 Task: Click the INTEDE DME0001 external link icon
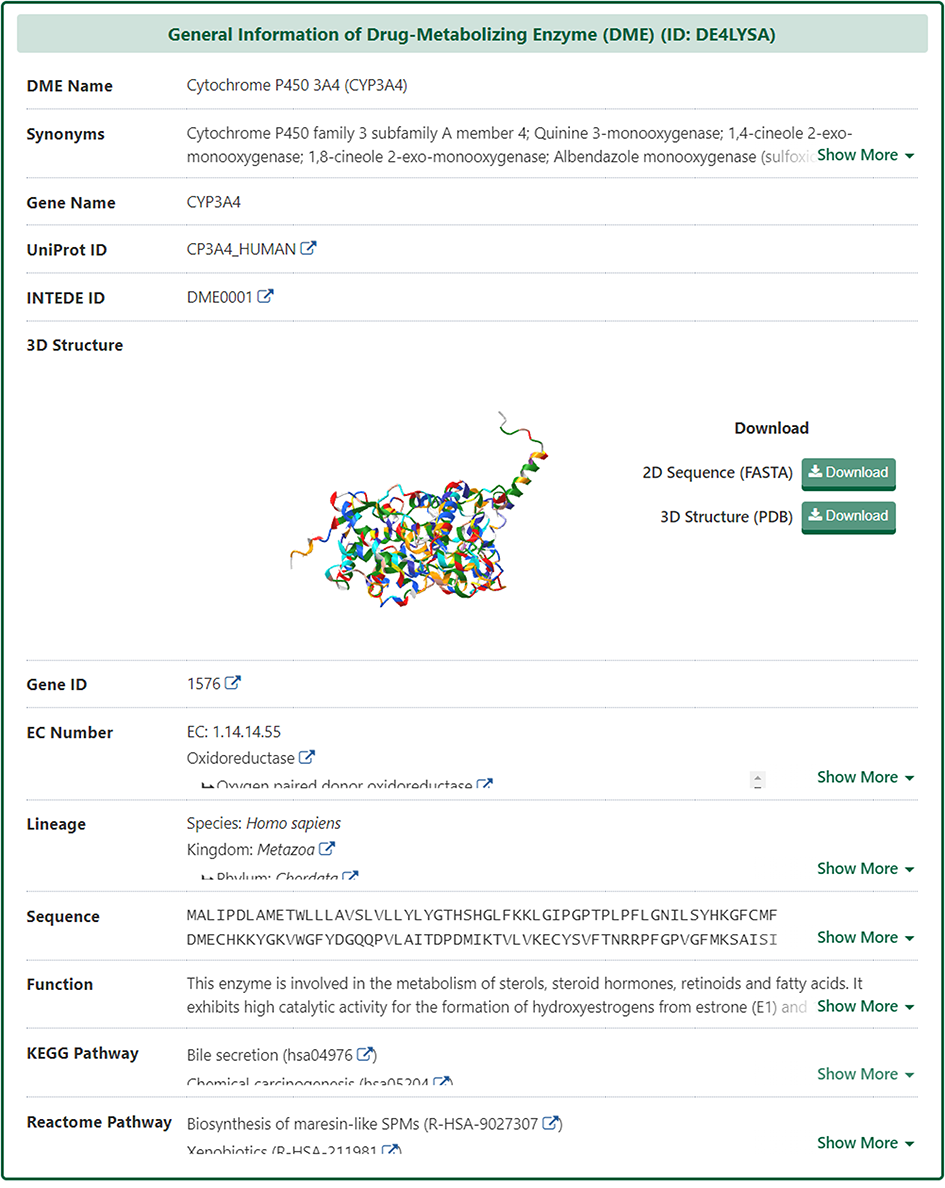(x=266, y=296)
